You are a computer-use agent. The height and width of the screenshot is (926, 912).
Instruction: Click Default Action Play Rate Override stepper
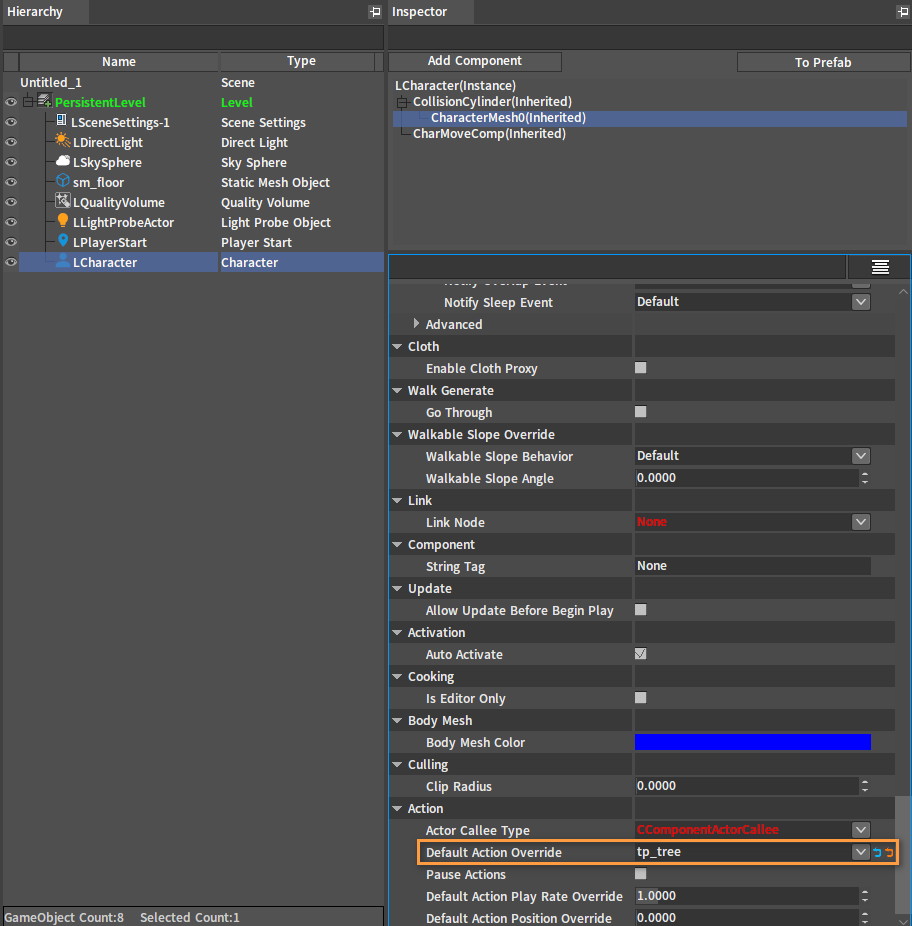pyautogui.click(x=865, y=896)
